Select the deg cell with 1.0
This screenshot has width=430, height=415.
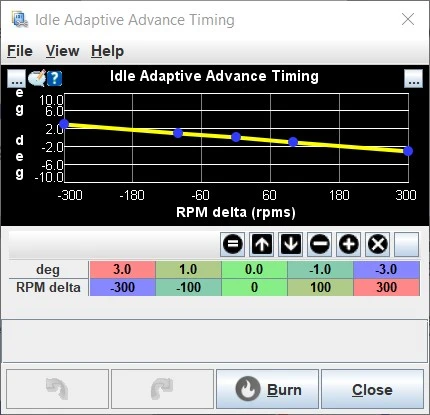188,269
